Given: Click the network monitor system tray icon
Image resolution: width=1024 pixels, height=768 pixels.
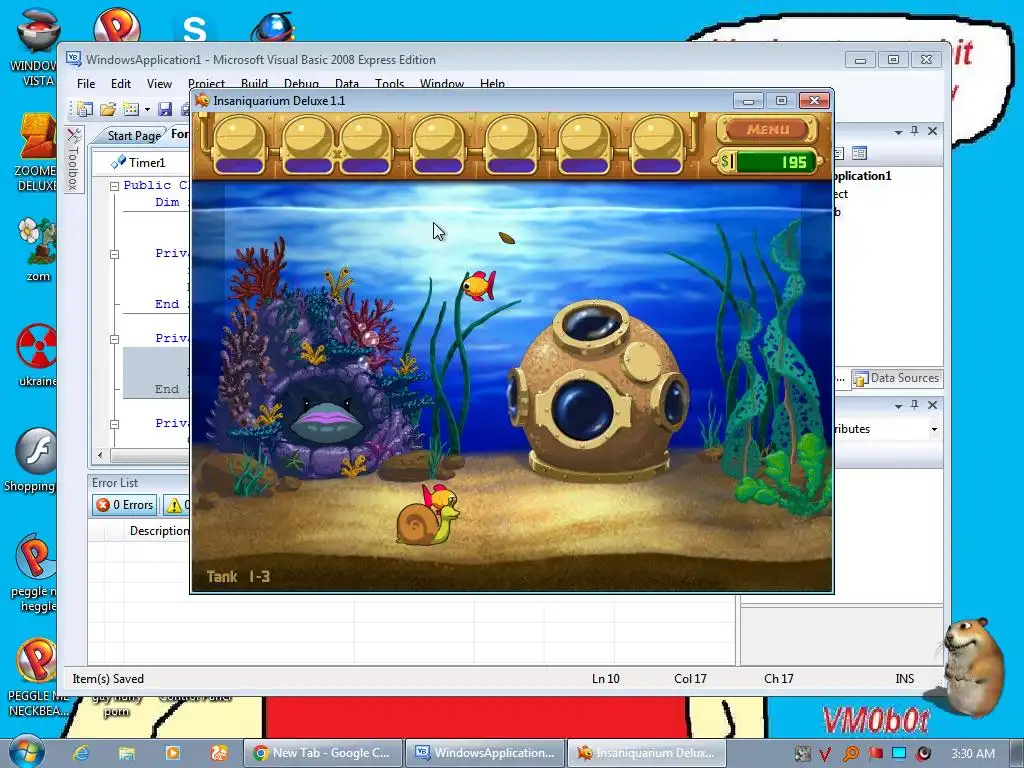Looking at the screenshot, I should [899, 753].
